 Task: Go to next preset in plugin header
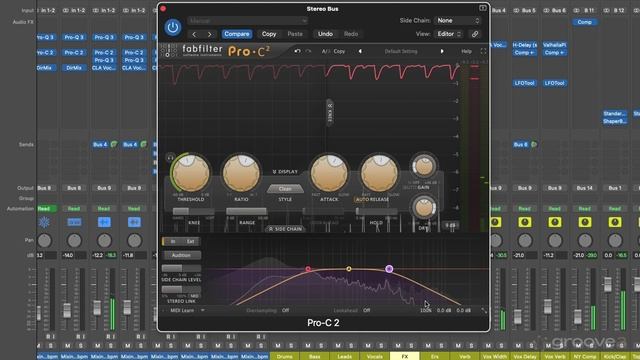[209, 34]
